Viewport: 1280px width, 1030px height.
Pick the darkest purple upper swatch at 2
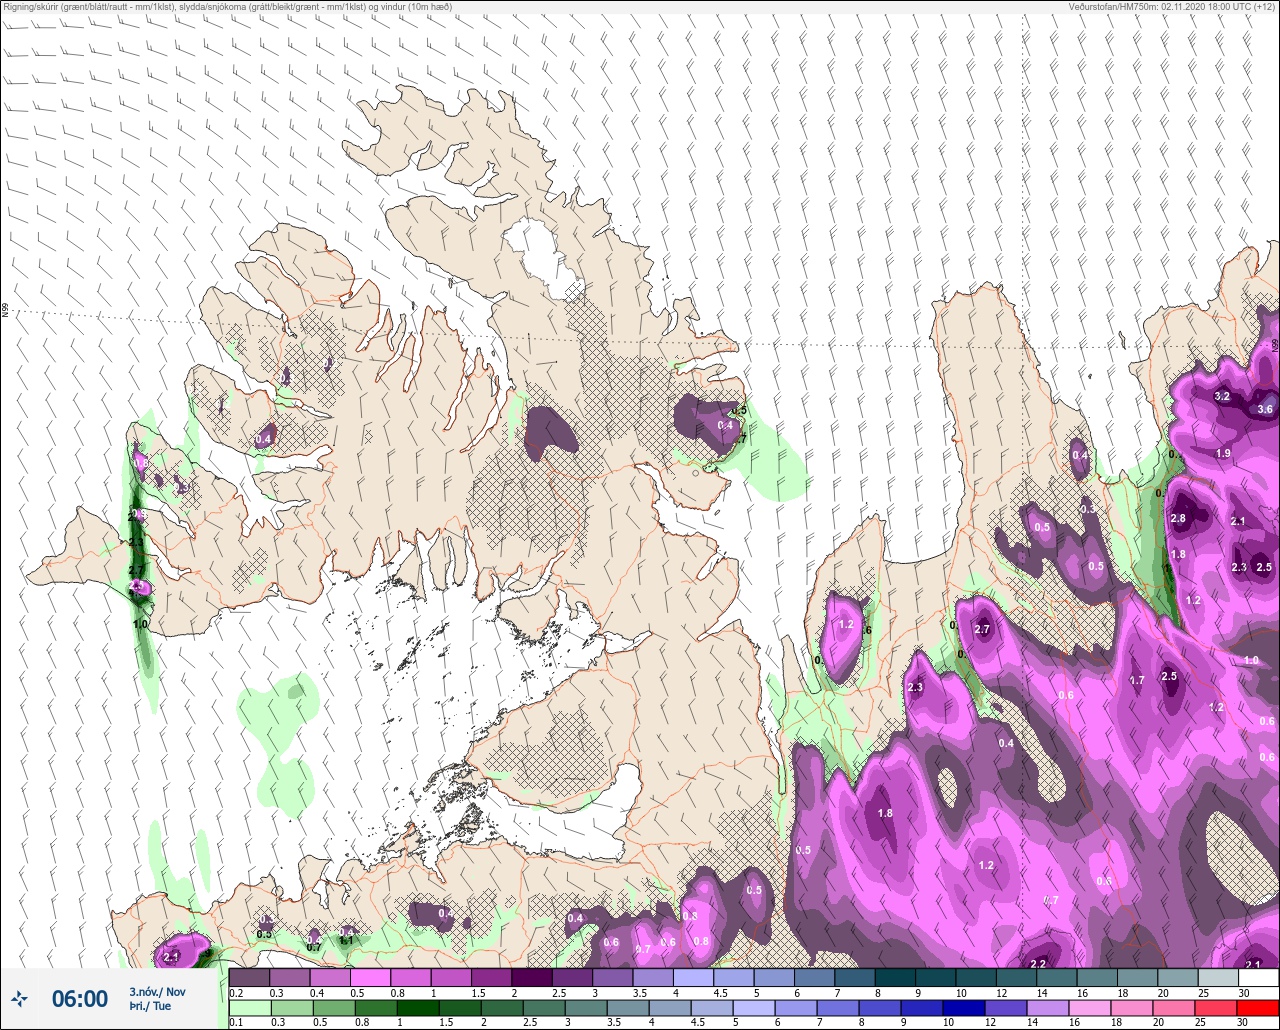tap(531, 977)
